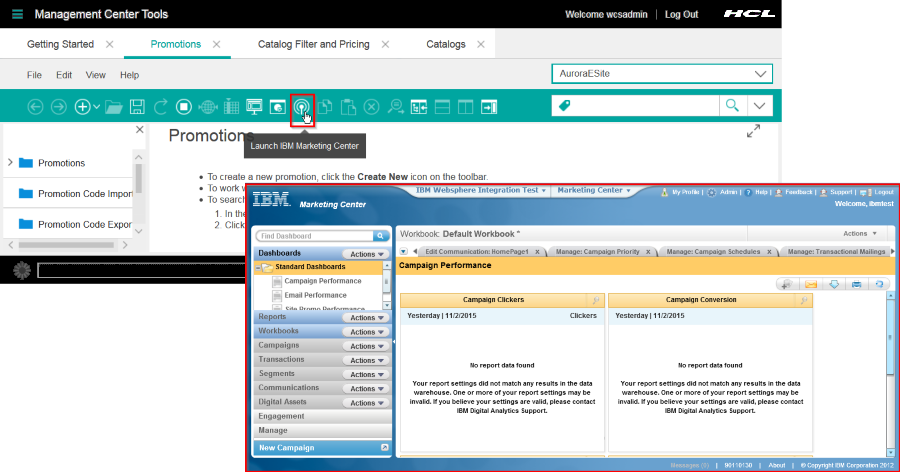Select Promotion Code Import folder

85,194
